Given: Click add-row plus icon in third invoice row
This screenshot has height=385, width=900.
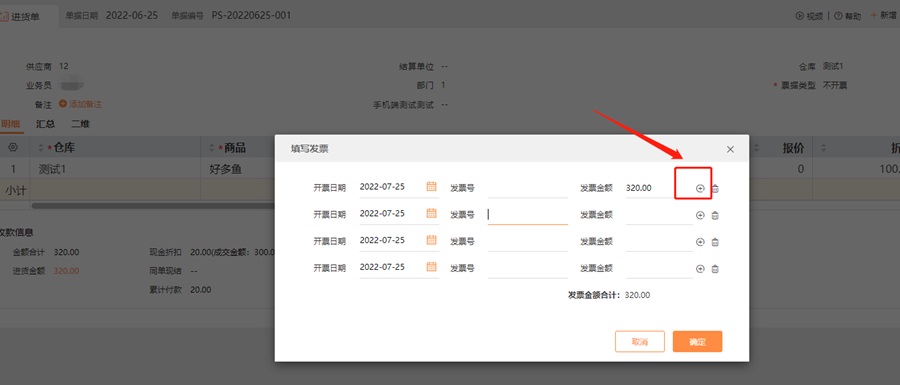Looking at the screenshot, I should click(700, 242).
